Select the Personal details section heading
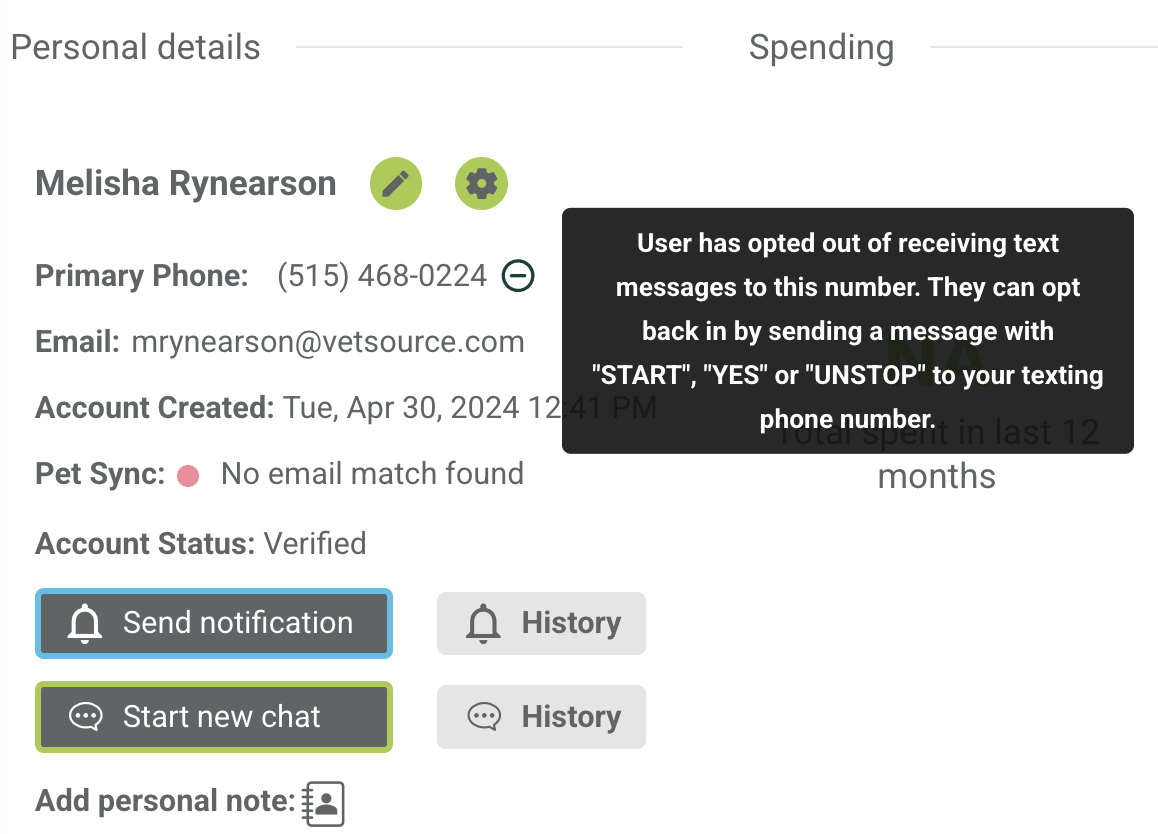The width and height of the screenshot is (1158, 834). click(x=136, y=48)
